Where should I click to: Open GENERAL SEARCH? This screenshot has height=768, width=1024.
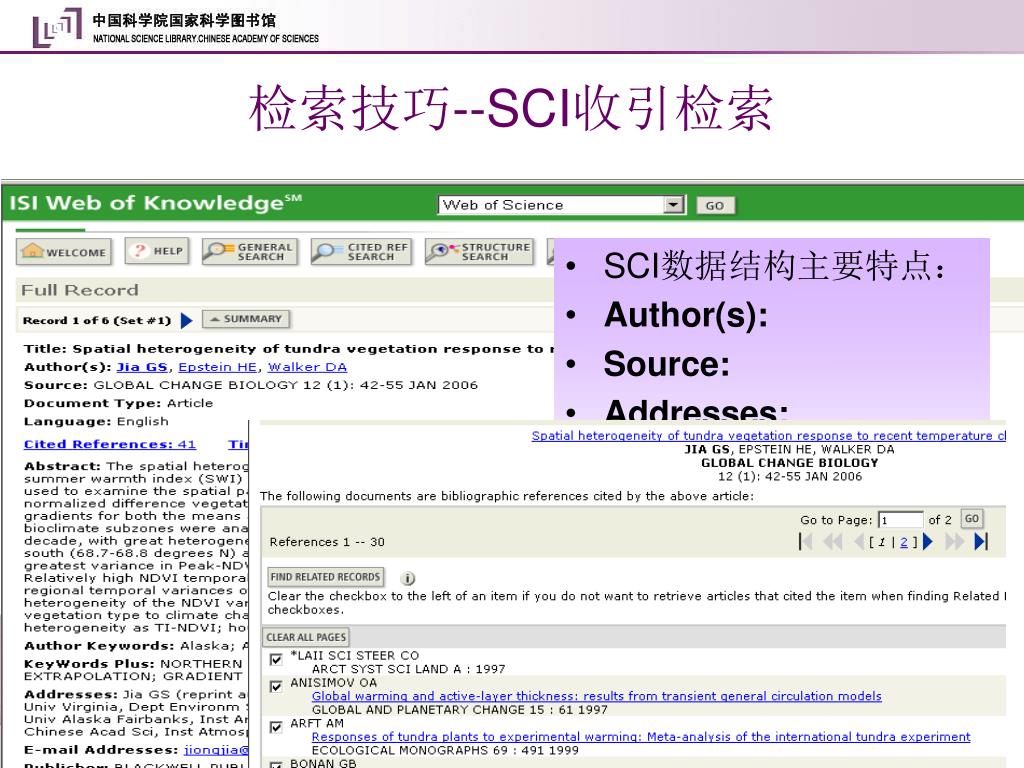pyautogui.click(x=249, y=251)
